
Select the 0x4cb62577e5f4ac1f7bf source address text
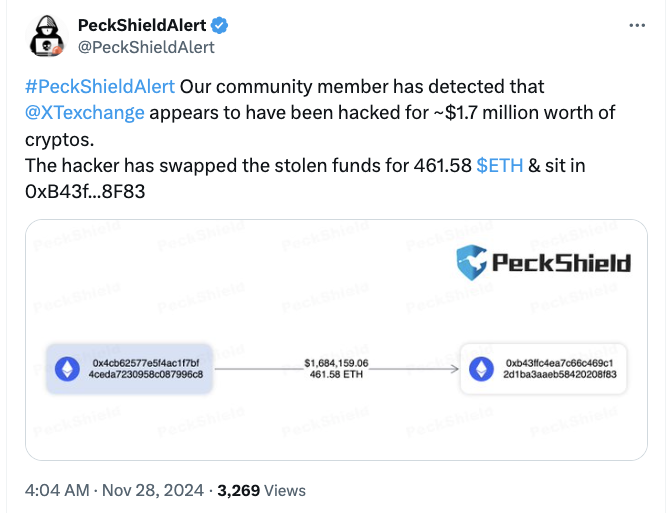click(x=146, y=362)
